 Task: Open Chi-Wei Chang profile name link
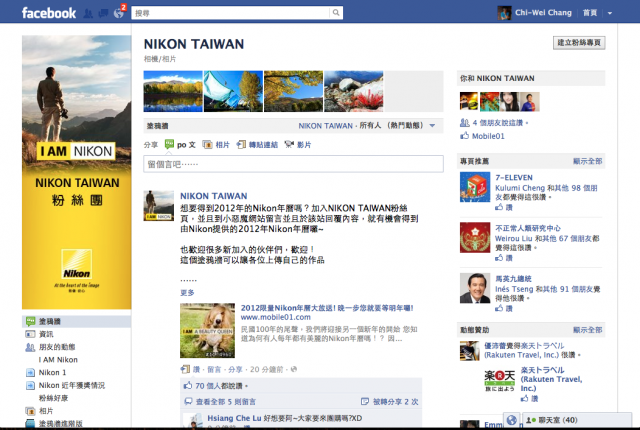pos(543,13)
